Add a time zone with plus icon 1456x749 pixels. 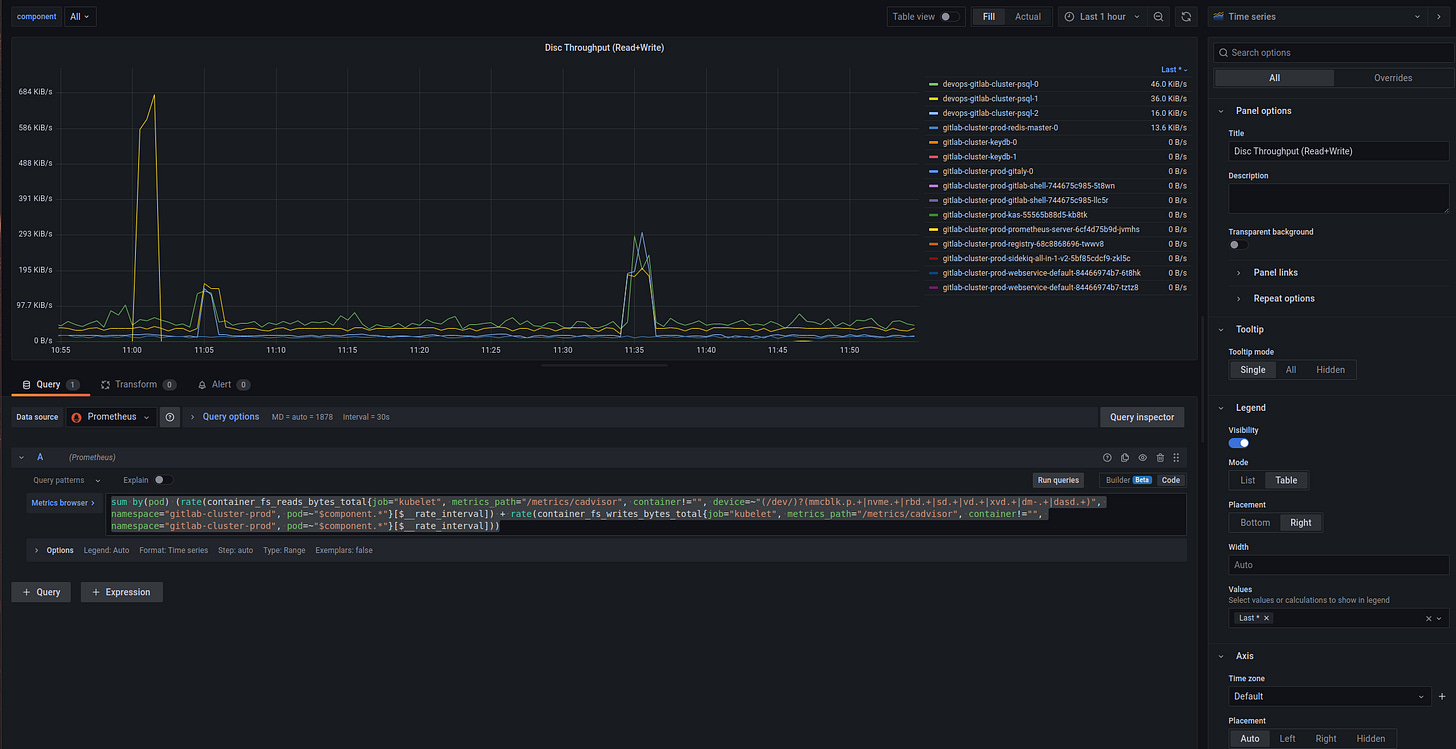point(1441,696)
